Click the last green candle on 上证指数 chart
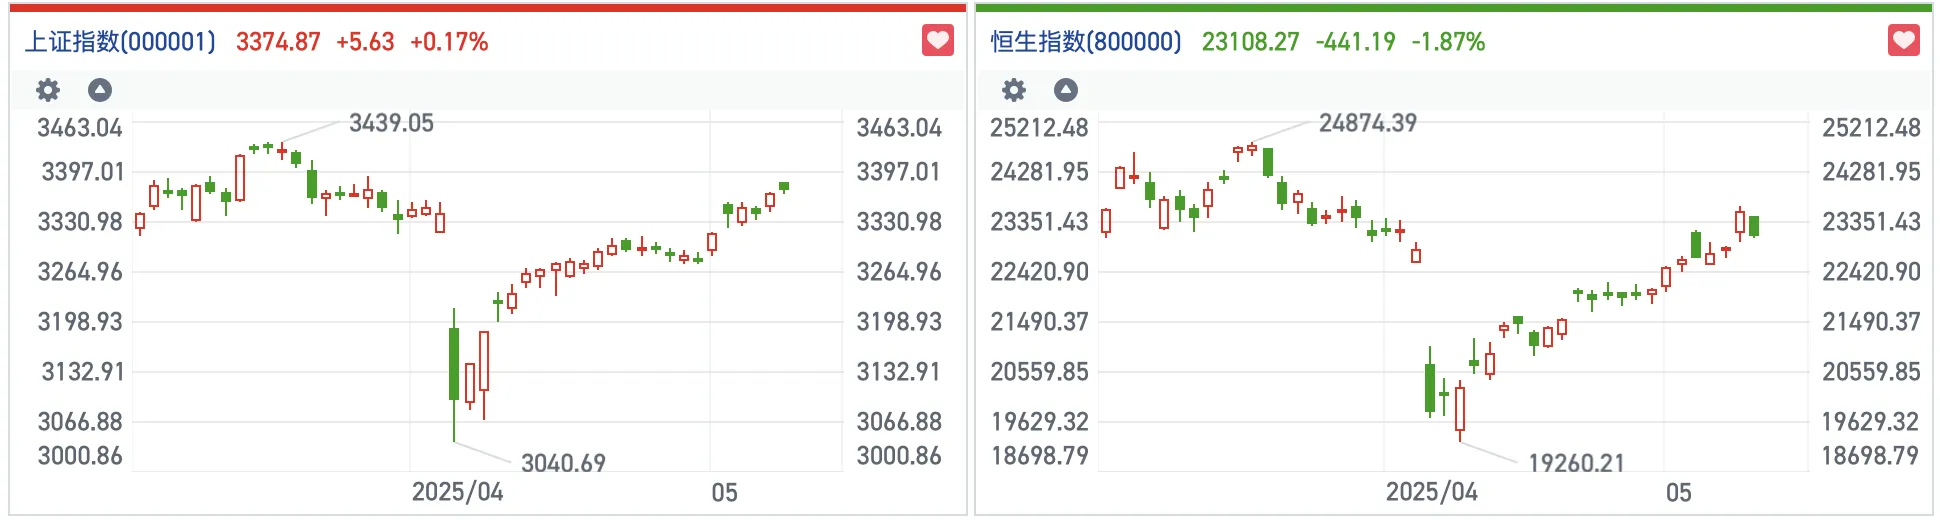Screen dimensions: 1940x520 (784, 187)
